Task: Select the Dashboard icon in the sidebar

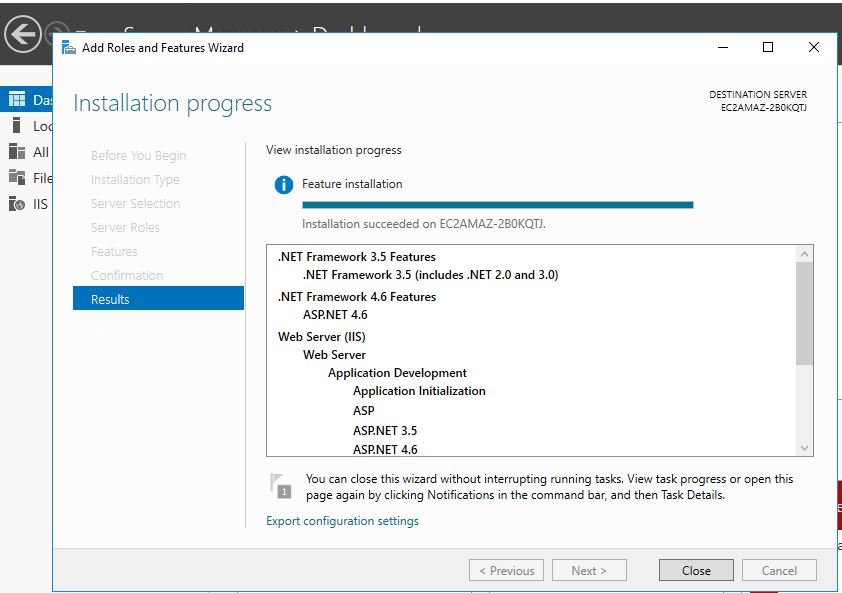Action: point(16,99)
